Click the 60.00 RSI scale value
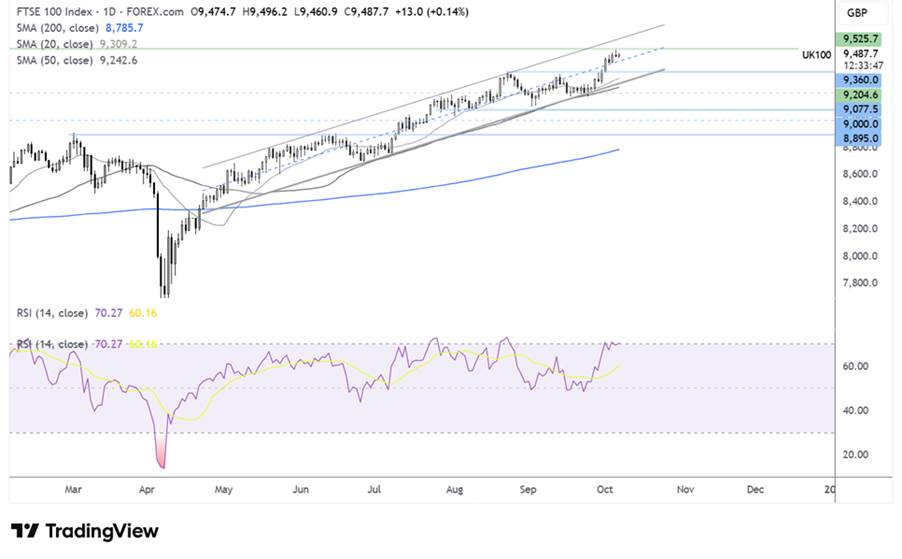Image resolution: width=902 pixels, height=559 pixels. (856, 366)
